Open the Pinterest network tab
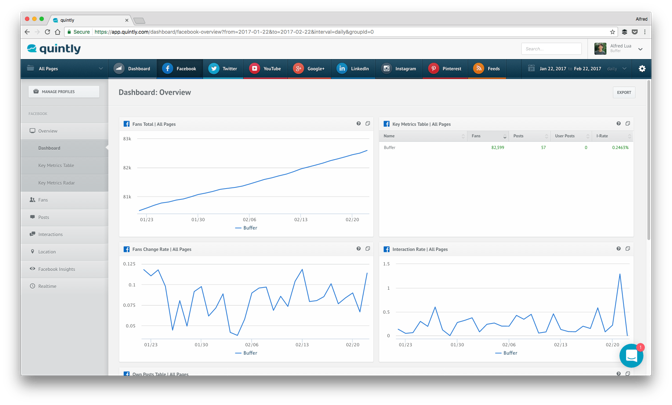Viewport: 672px width, 405px height. point(445,69)
